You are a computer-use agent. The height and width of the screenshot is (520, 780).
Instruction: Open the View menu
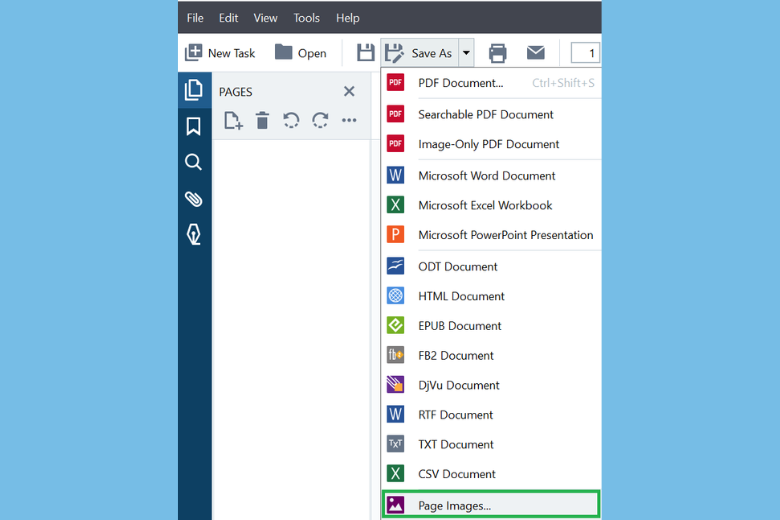pos(265,18)
